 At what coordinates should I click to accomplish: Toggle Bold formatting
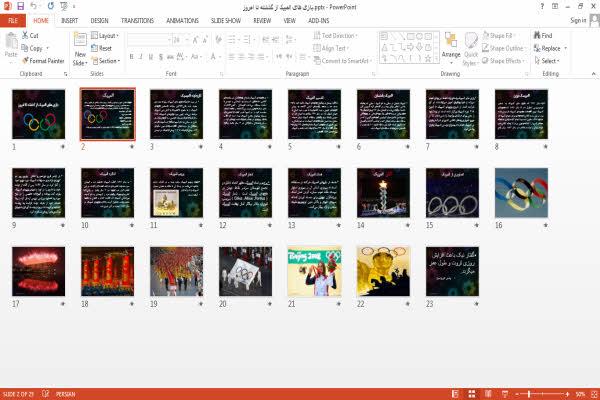[x=131, y=57]
